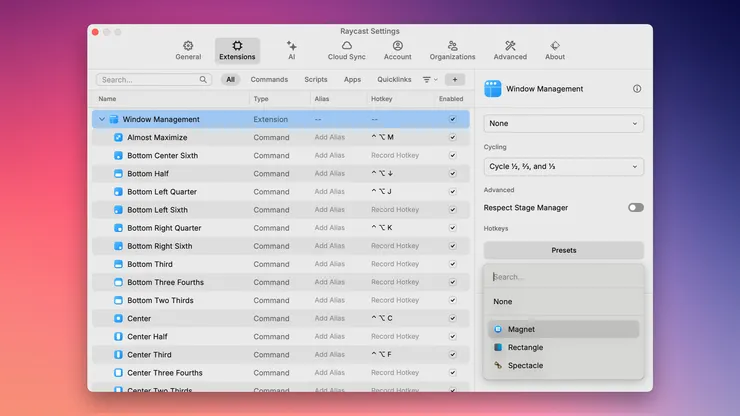
Task: Click the magnifier icon in search field
Action: (x=203, y=80)
